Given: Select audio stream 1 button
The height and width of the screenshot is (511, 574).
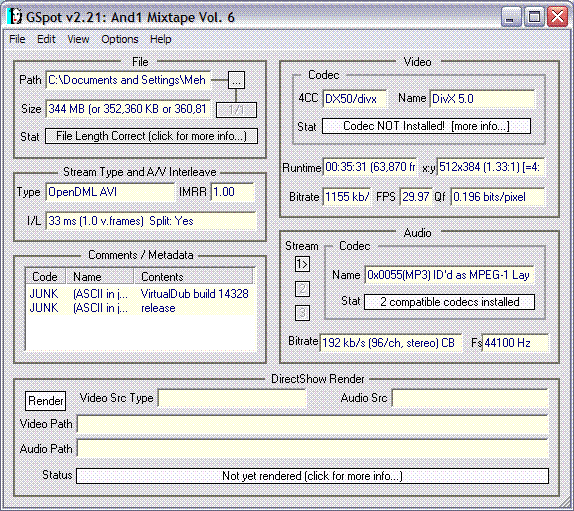Looking at the screenshot, I should (302, 264).
